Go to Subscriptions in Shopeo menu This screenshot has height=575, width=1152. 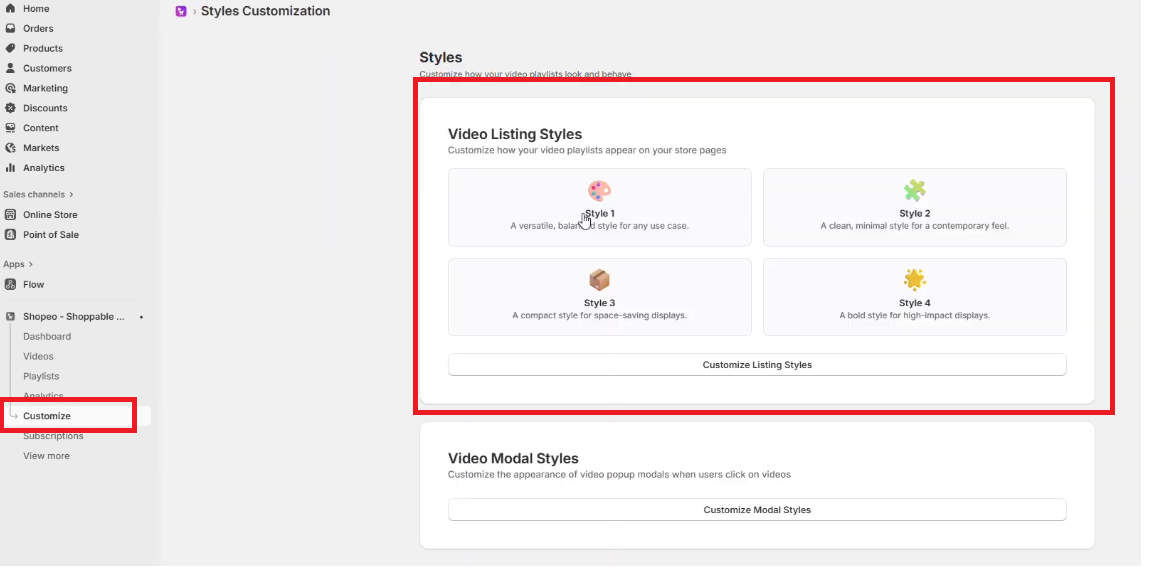coord(53,436)
